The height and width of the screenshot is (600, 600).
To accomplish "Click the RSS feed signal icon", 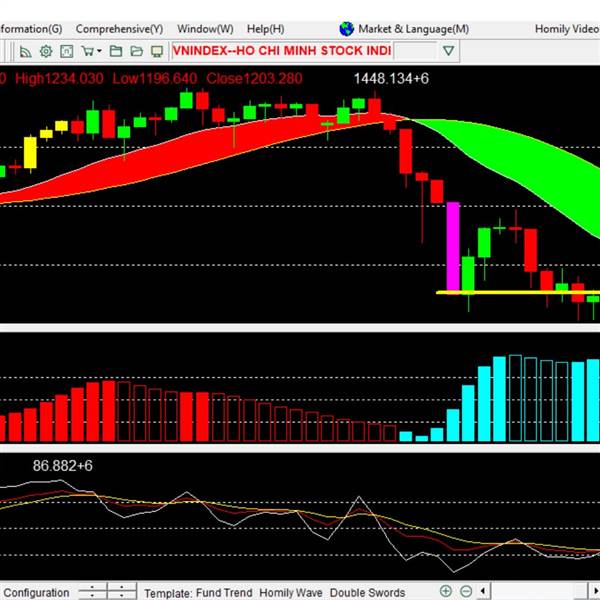I will click(25, 51).
